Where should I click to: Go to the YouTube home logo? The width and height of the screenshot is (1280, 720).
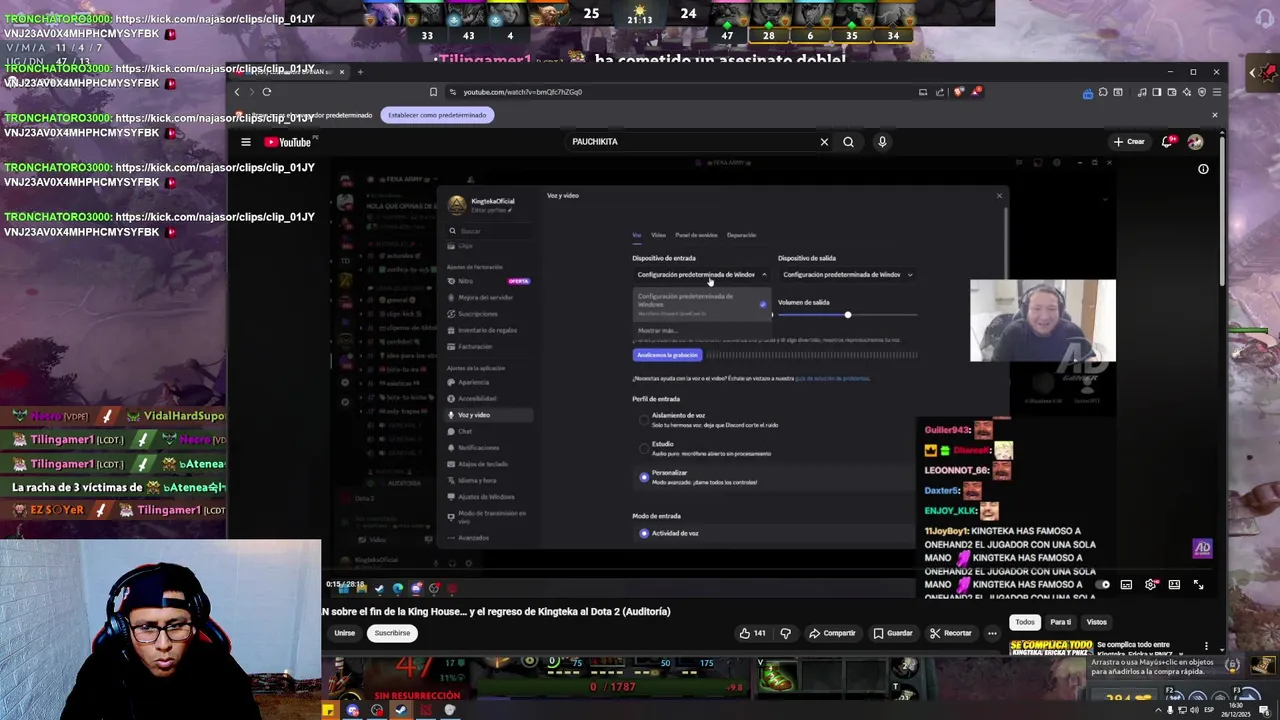pyautogui.click(x=288, y=142)
